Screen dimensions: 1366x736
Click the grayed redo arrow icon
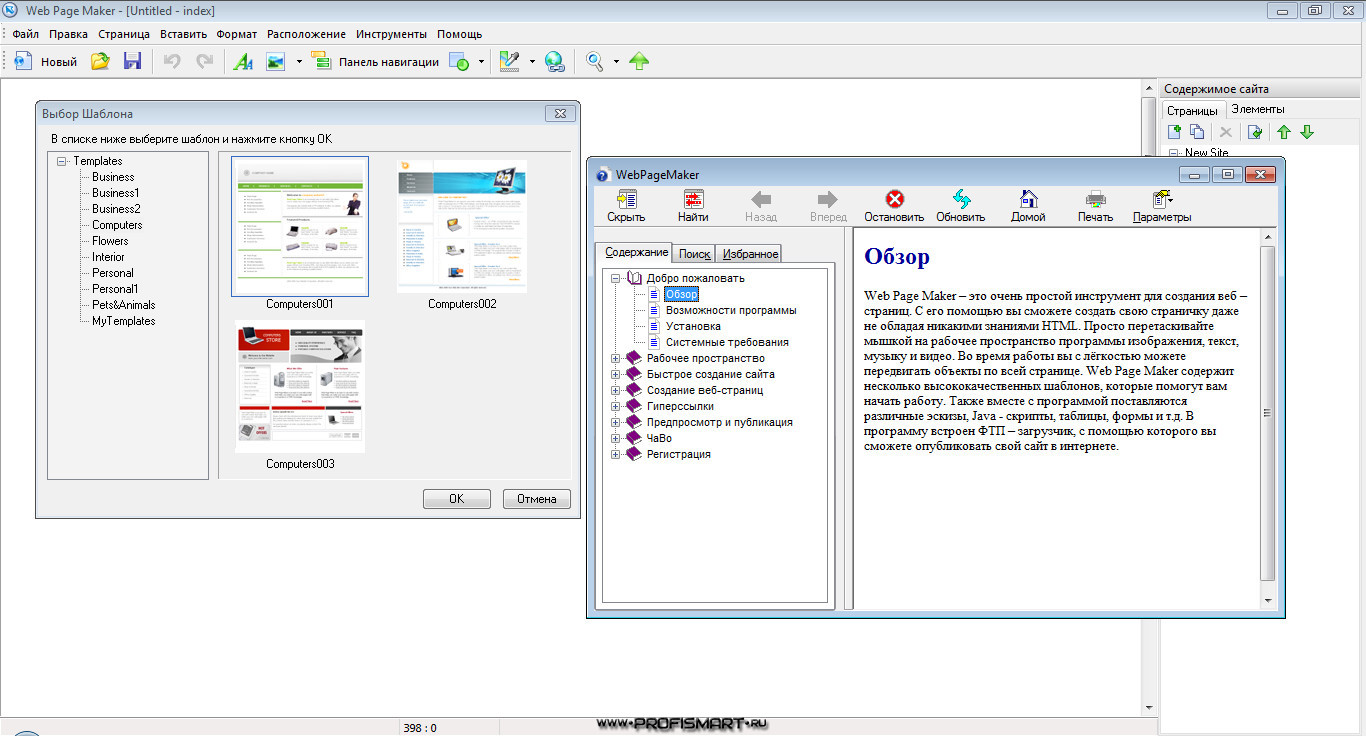coord(204,61)
